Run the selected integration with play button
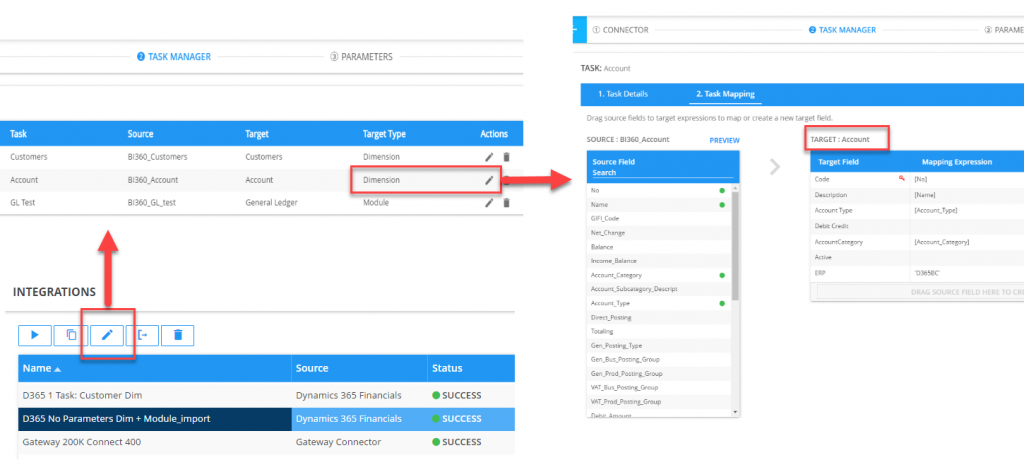This screenshot has height=472, width=1024. [x=35, y=335]
